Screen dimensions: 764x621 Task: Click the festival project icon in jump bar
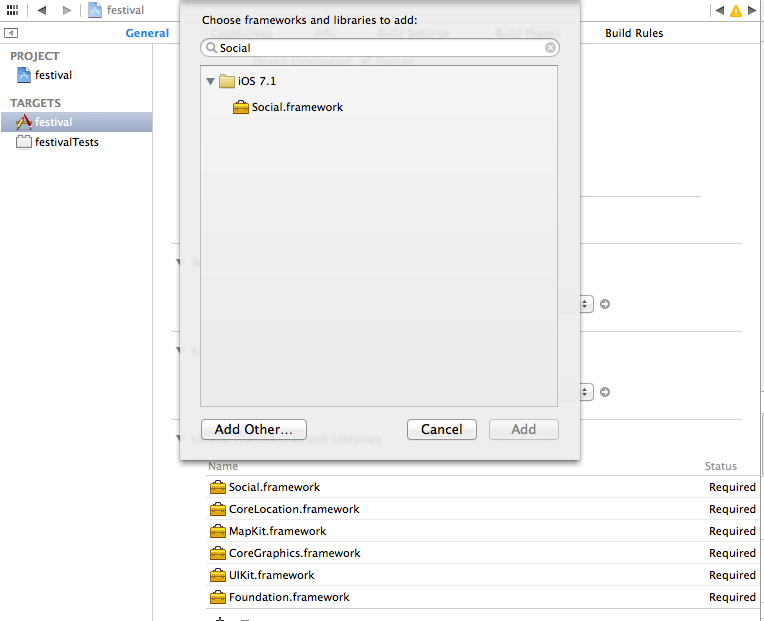coord(95,10)
